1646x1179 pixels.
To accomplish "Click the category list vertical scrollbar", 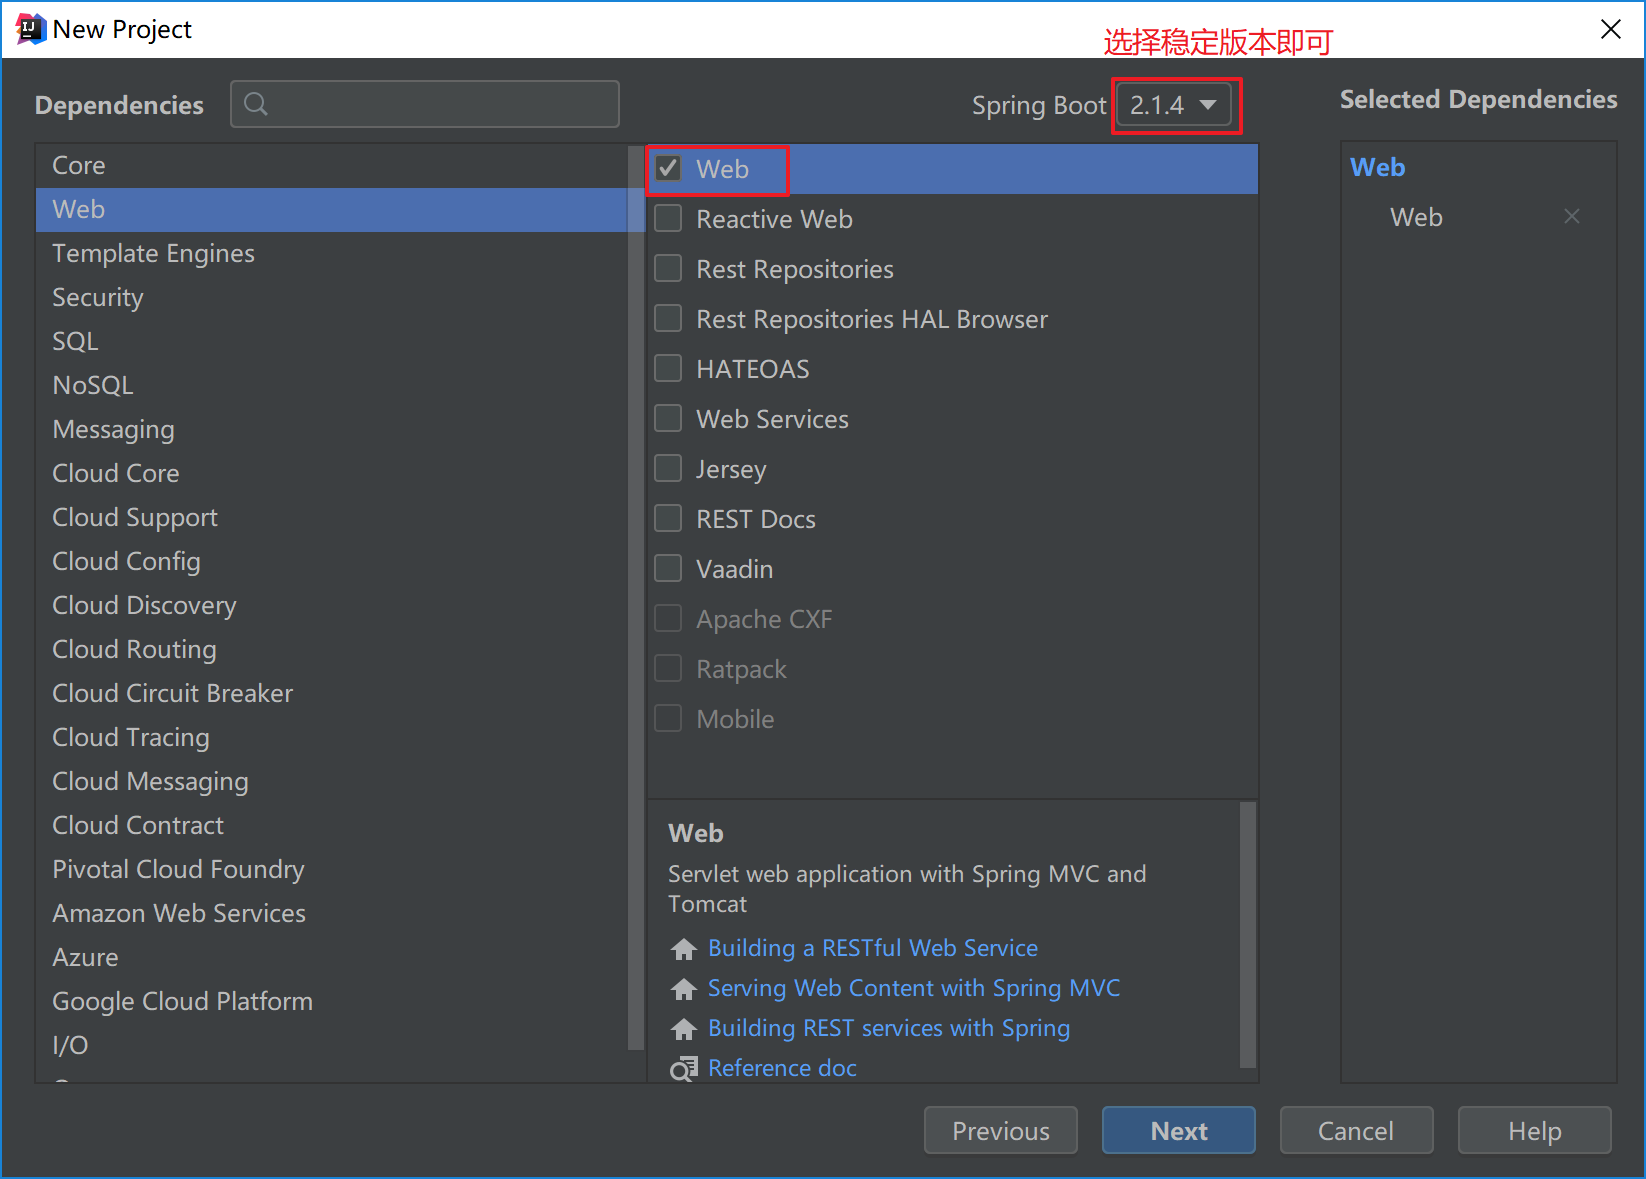I will coord(636,598).
